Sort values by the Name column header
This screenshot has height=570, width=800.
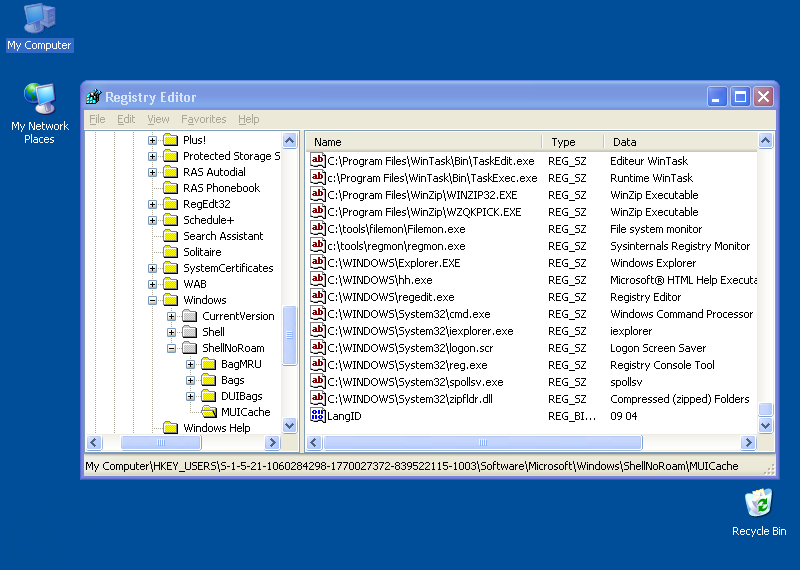[423, 142]
